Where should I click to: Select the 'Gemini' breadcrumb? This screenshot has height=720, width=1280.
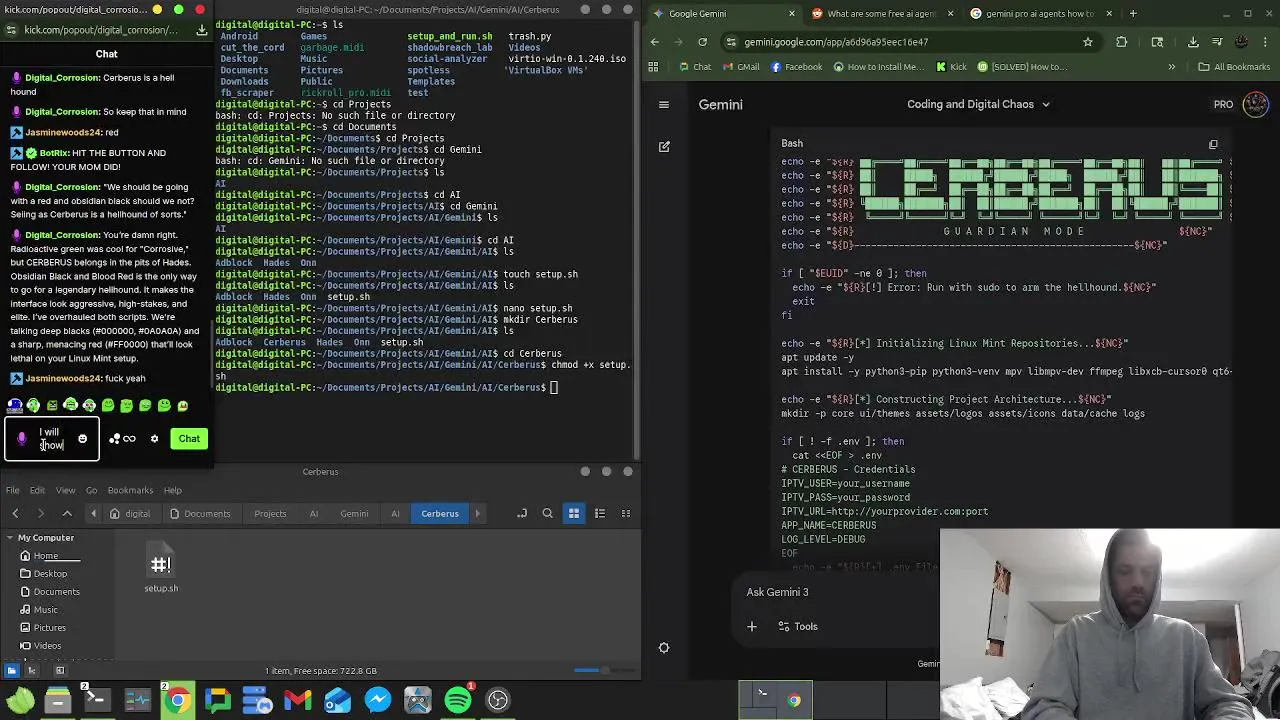coord(354,513)
